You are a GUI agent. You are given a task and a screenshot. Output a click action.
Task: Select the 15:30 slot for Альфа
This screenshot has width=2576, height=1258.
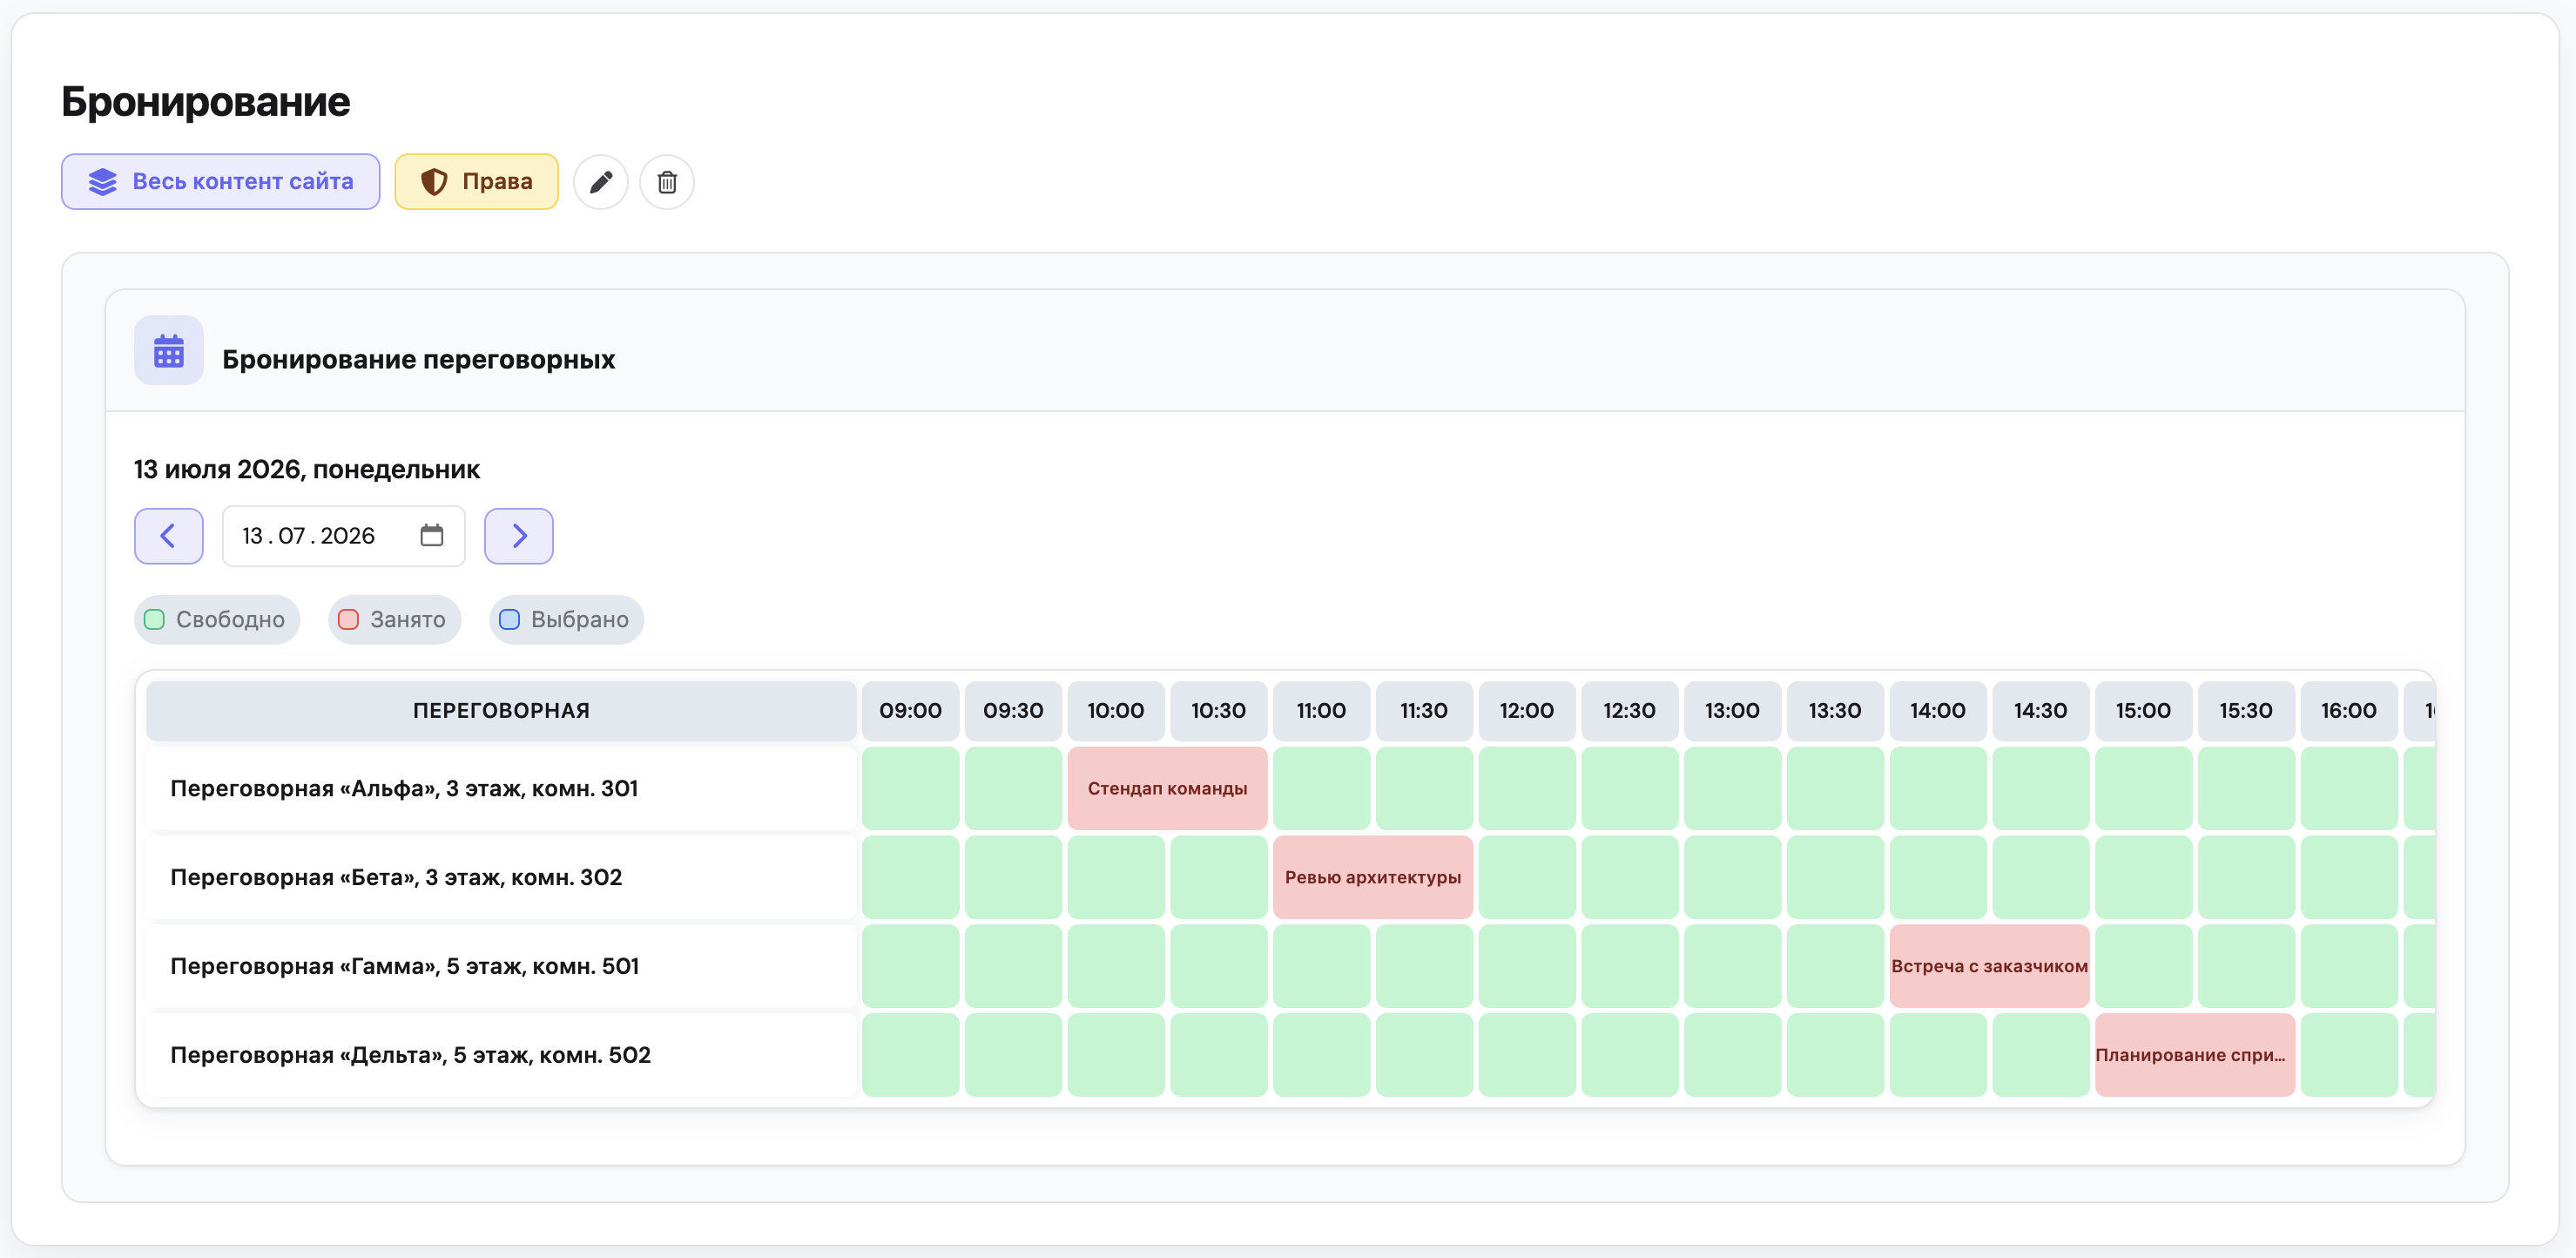point(2246,788)
